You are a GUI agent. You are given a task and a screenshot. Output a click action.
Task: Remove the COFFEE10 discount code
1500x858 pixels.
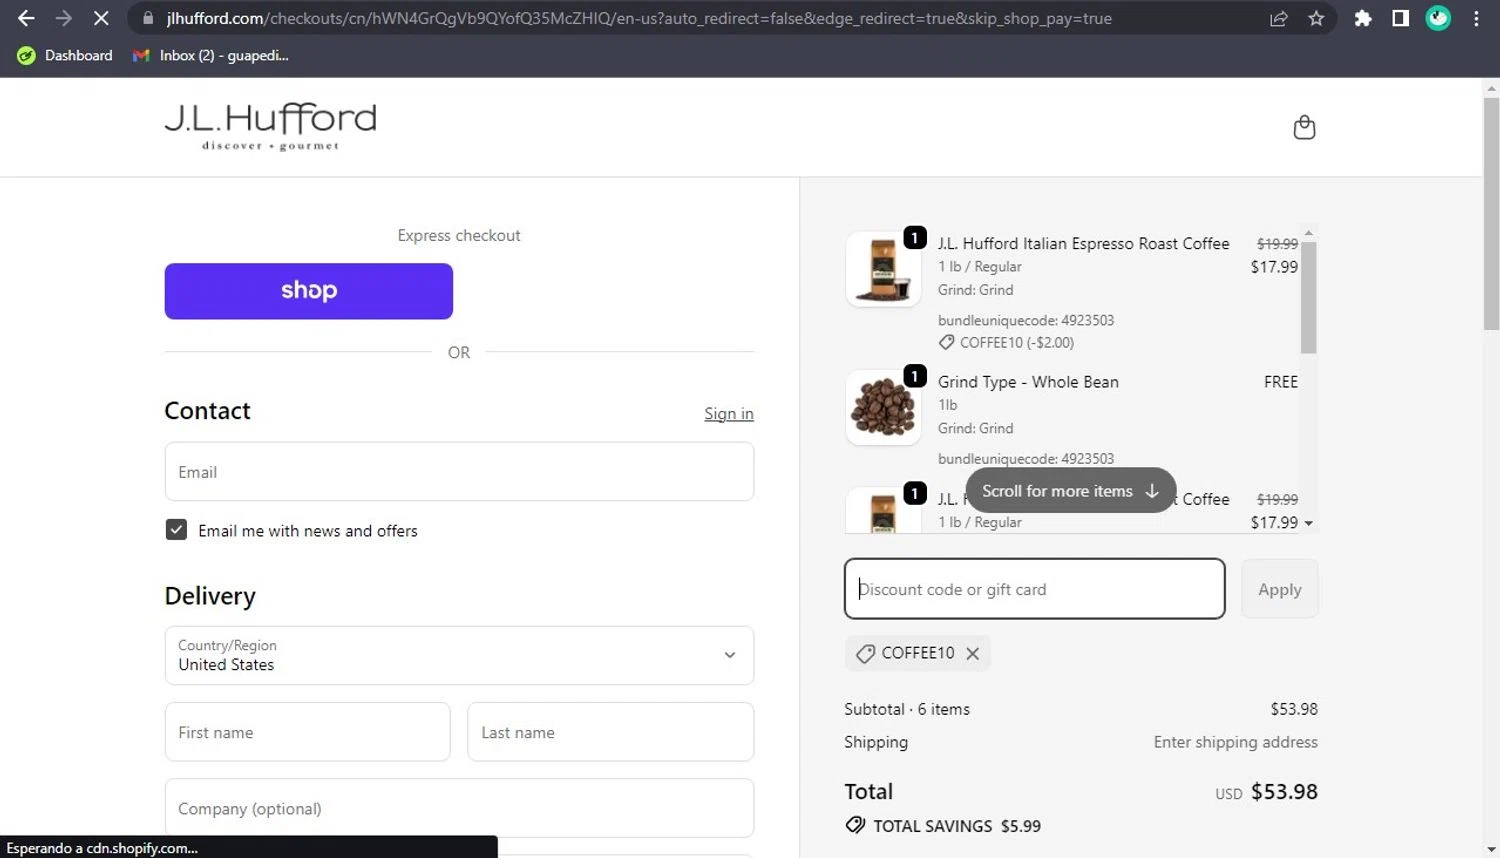(972, 653)
